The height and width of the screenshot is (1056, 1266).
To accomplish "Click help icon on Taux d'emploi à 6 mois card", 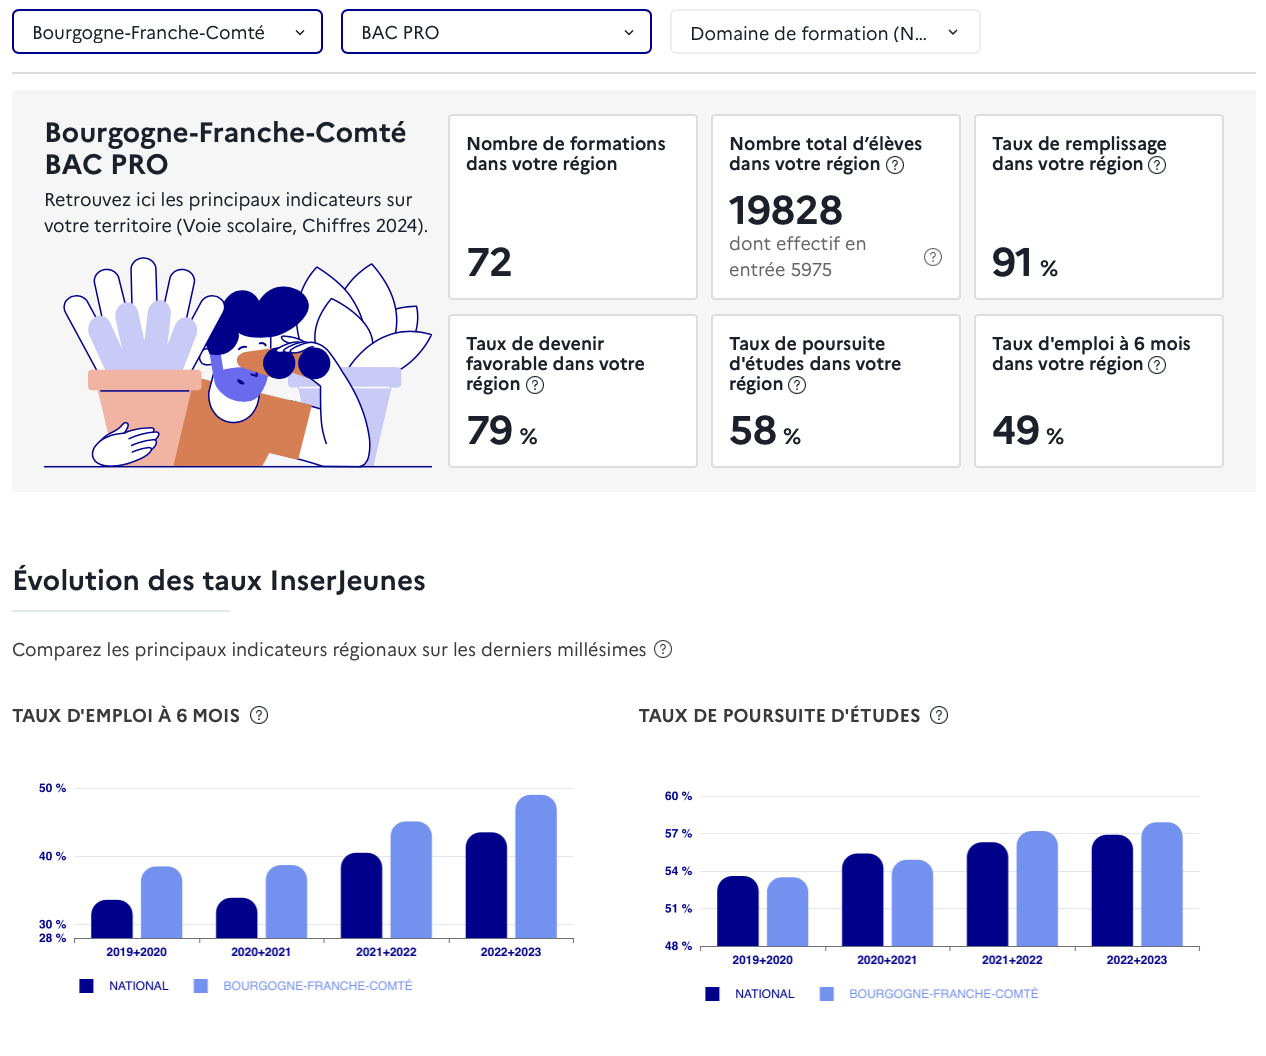I will coord(1157,365).
